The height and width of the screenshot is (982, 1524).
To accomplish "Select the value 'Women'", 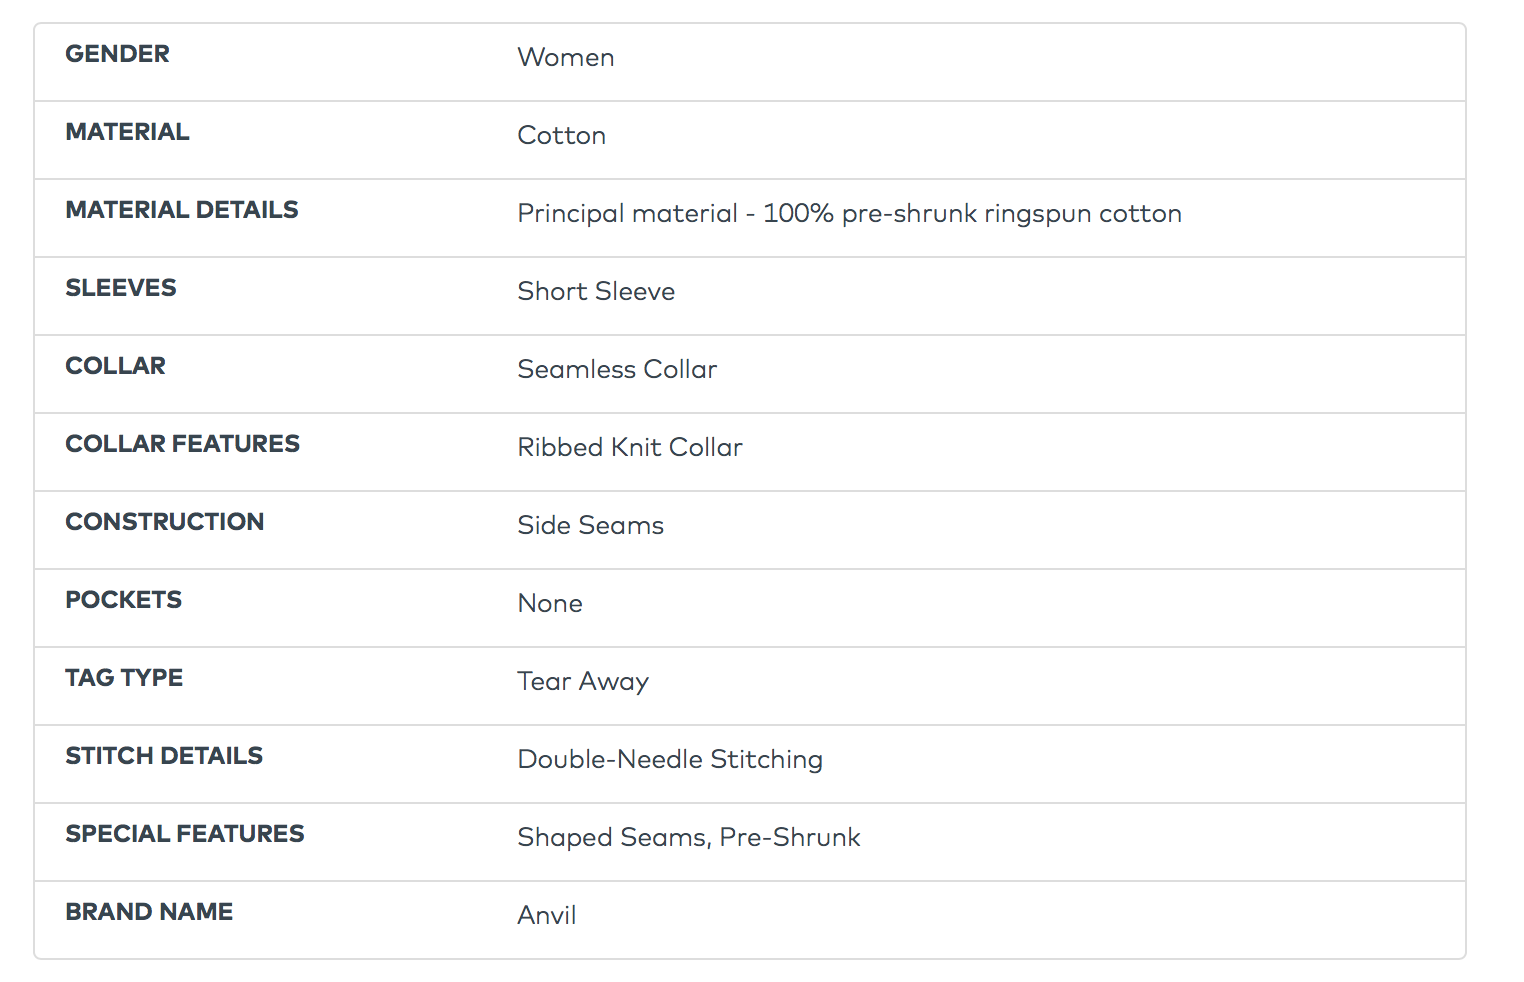I will click(x=565, y=58).
